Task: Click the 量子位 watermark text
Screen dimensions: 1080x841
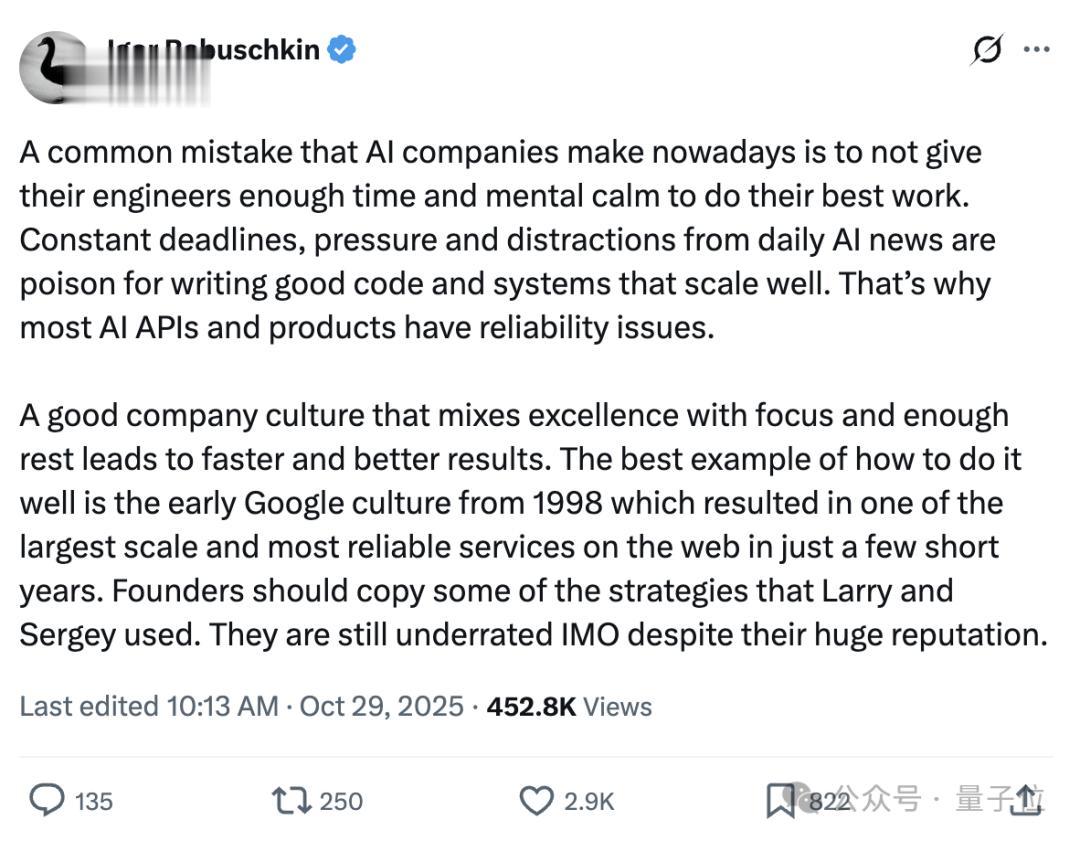Action: 985,799
